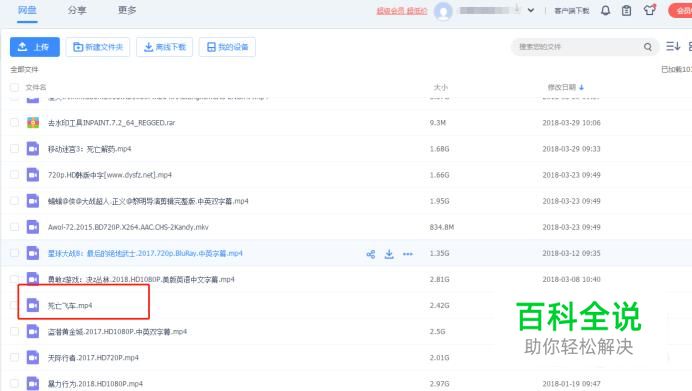This screenshot has width=692, height=391.
Task: Click video icon of 暴力行为.2018.HD1080P file
Action: (x=33, y=383)
